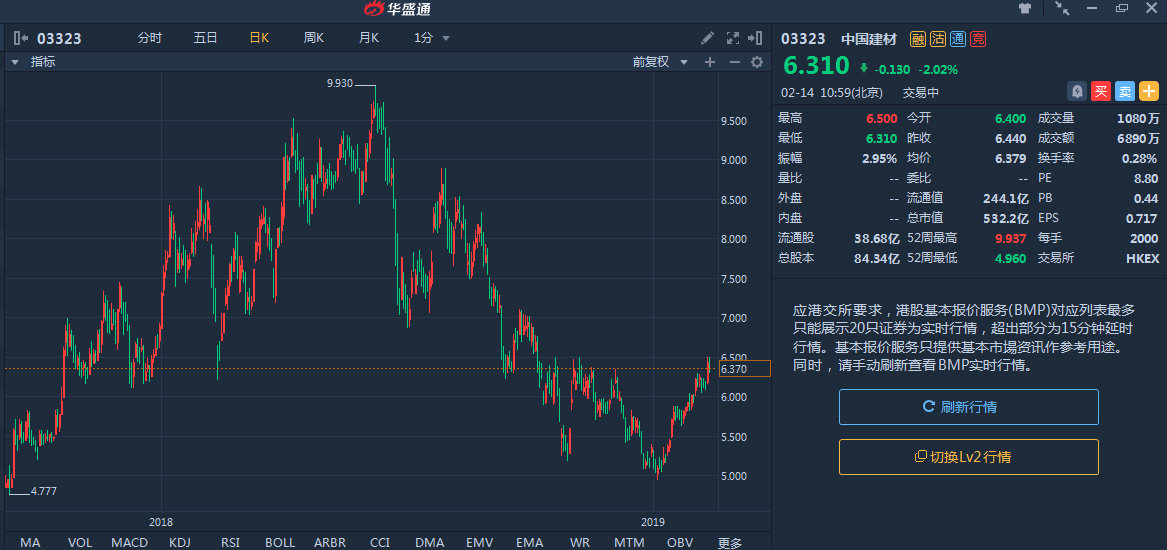1167x550 pixels.
Task: Click the 4.777 low price label
Action: pyautogui.click(x=43, y=491)
